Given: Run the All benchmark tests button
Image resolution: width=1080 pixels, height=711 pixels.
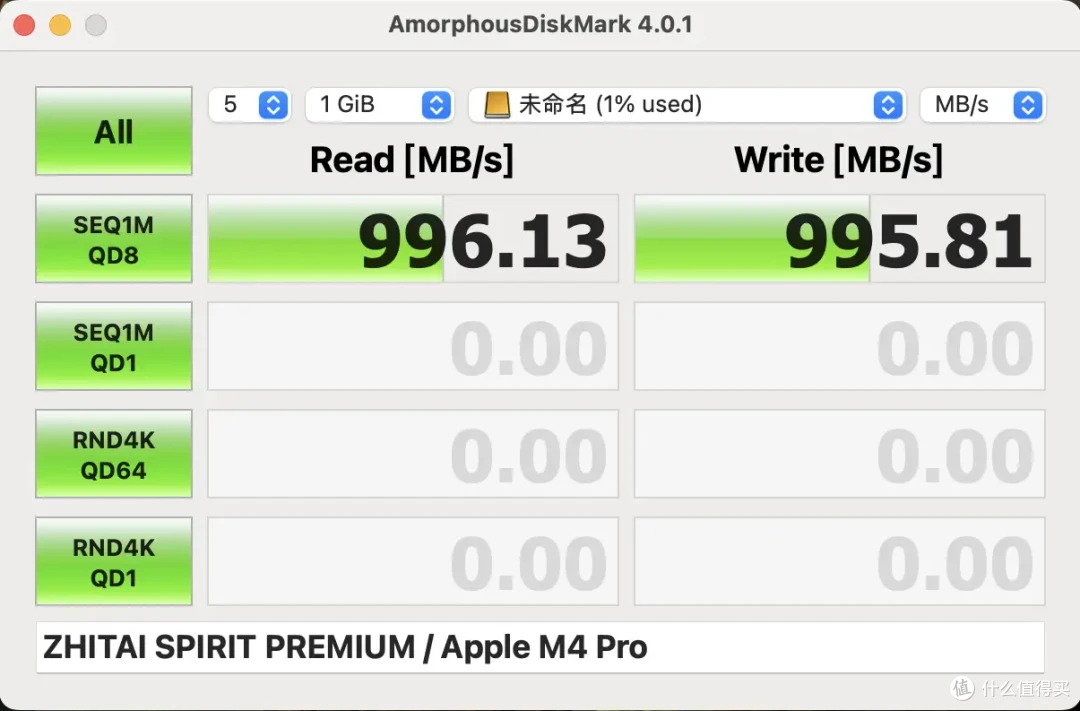Looking at the screenshot, I should [114, 131].
